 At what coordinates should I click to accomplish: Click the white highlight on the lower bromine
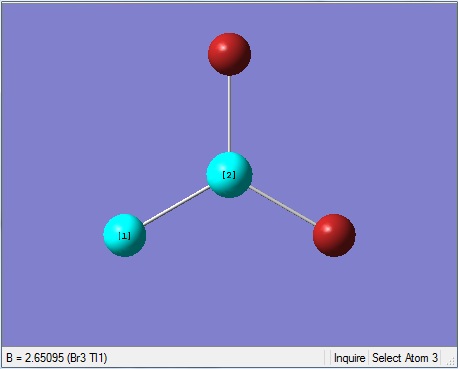point(327,229)
